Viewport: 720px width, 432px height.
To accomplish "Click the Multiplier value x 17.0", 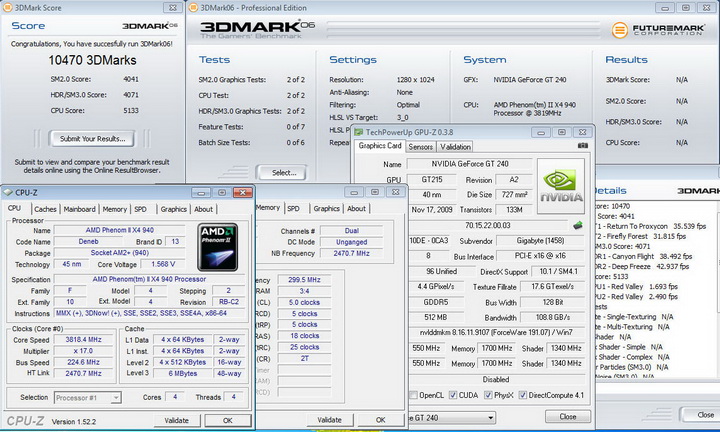I will [x=83, y=351].
